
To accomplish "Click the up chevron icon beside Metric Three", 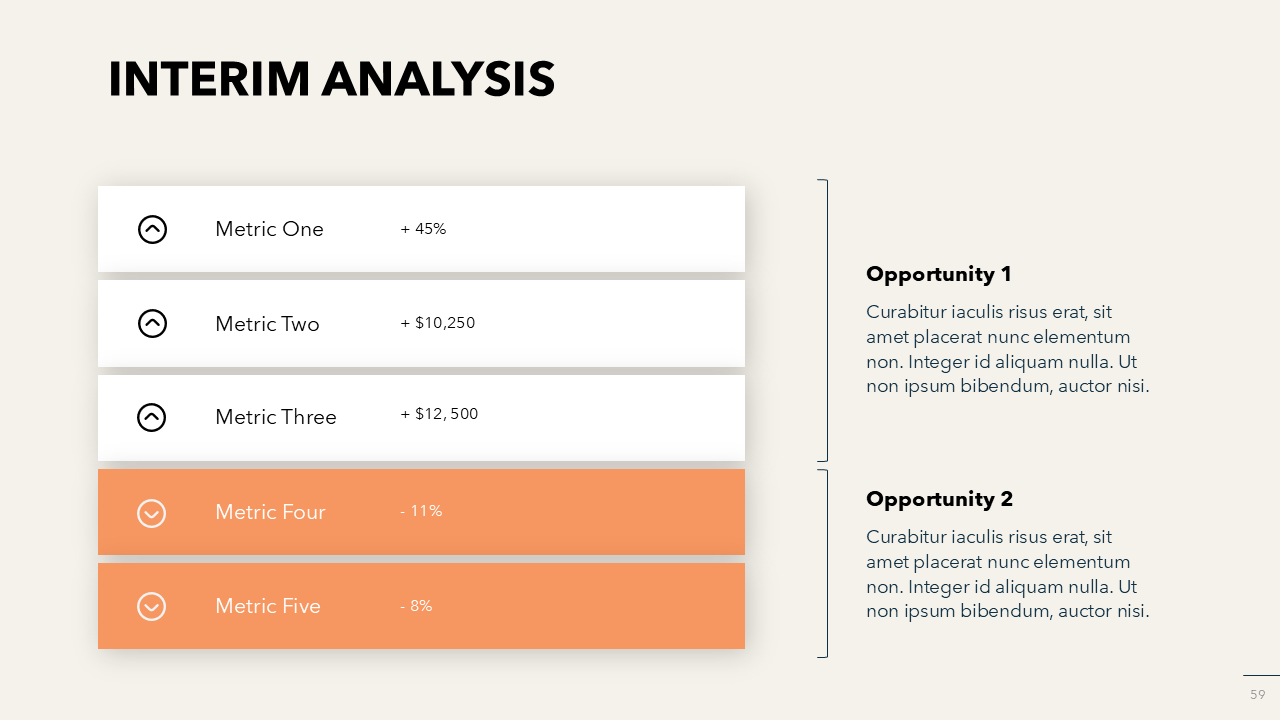I will (151, 417).
